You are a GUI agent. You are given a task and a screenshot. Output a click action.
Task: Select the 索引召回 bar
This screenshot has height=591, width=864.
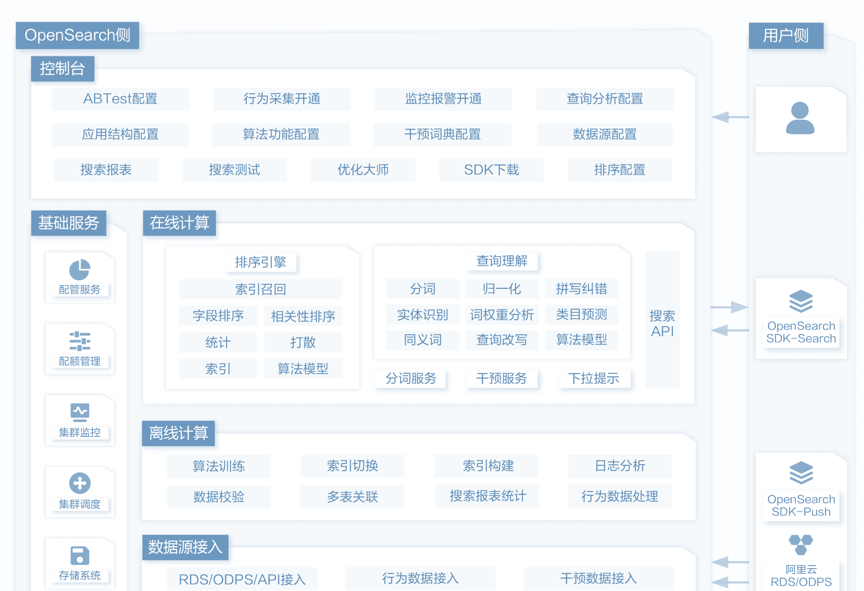(260, 289)
